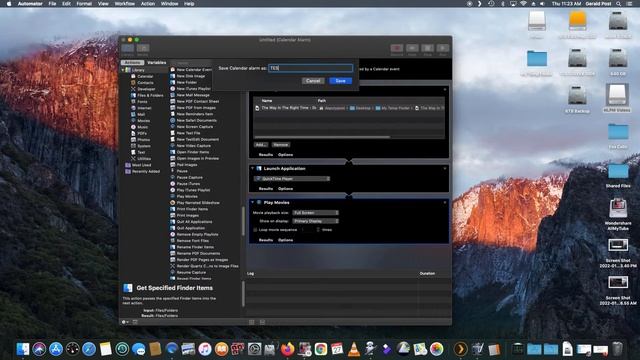Open the QuickTime Player application dropdown
This screenshot has height=360, width=640.
(291, 178)
